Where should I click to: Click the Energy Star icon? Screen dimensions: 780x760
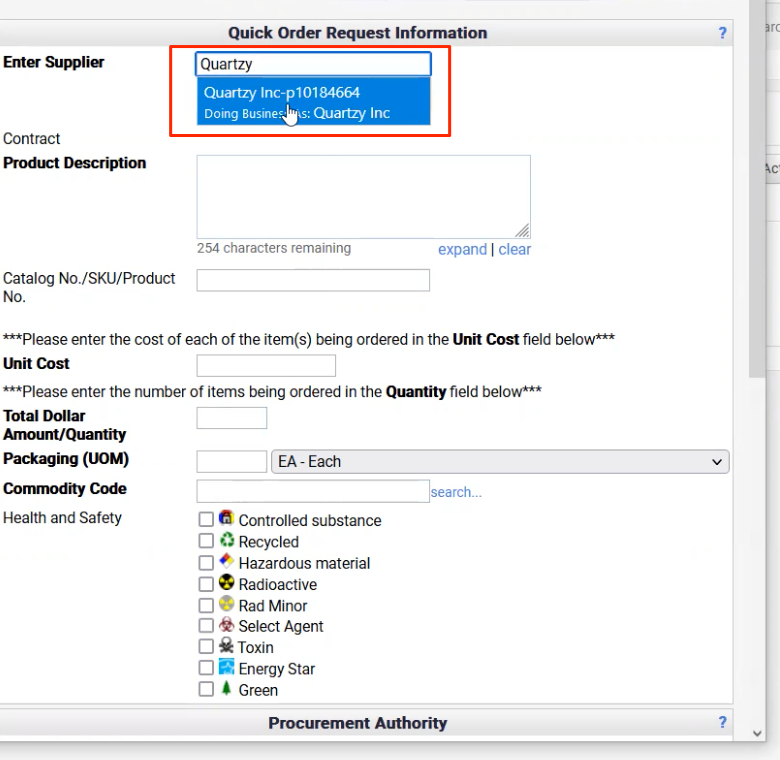click(226, 667)
